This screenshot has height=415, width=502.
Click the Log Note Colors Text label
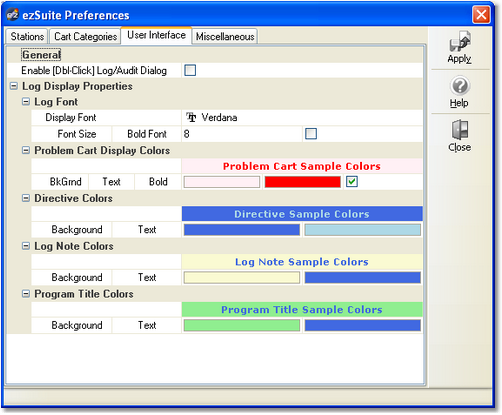point(147,277)
